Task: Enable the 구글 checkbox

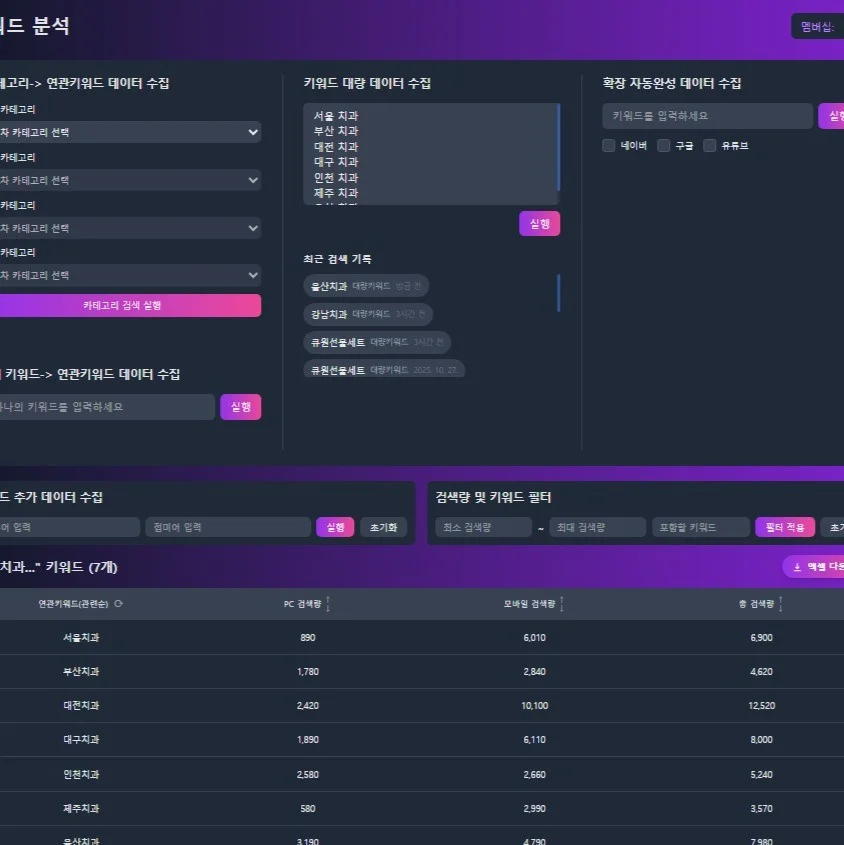Action: point(663,145)
